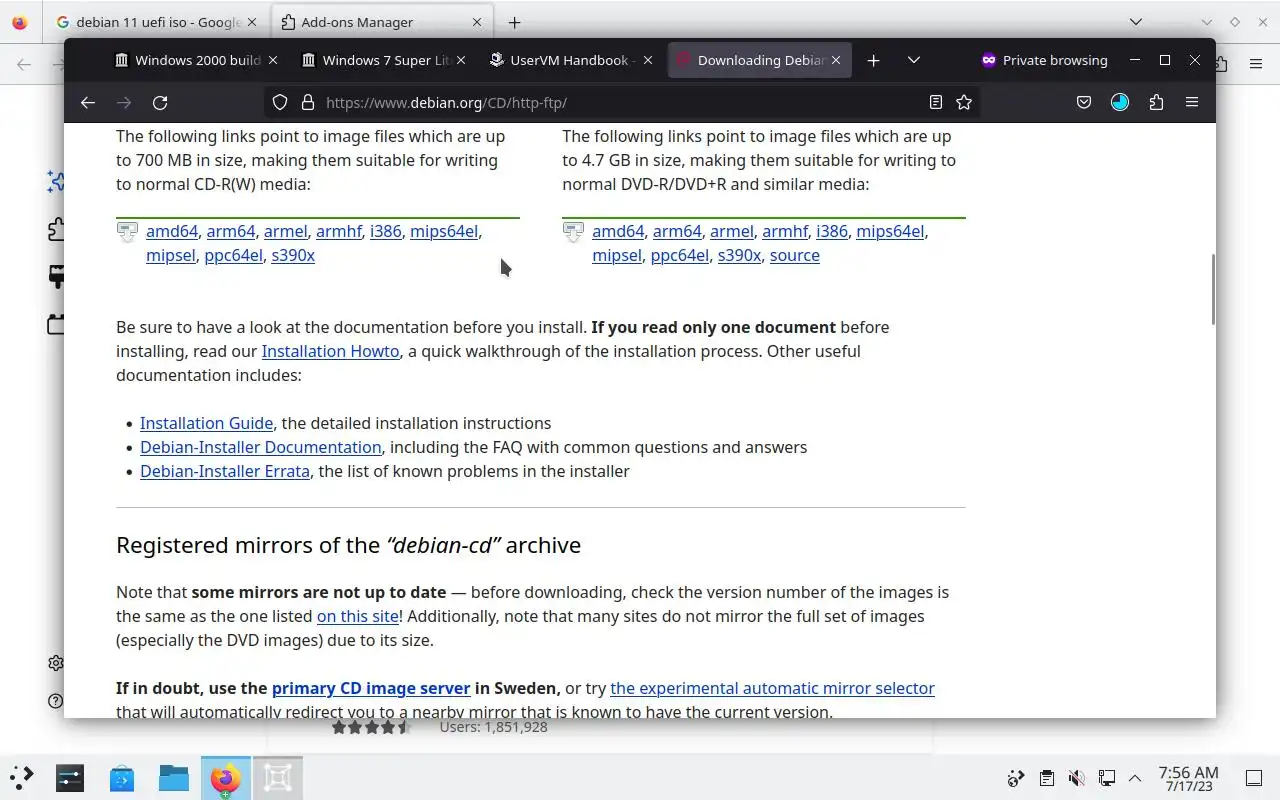The image size is (1280, 800).
Task: Open the clipboard tray icon
Action: tap(1046, 778)
